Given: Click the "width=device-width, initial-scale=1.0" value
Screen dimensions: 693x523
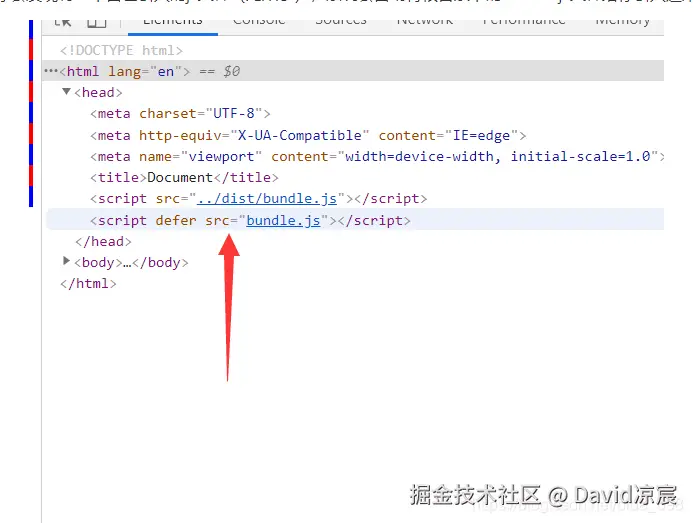Looking at the screenshot, I should (498, 157).
